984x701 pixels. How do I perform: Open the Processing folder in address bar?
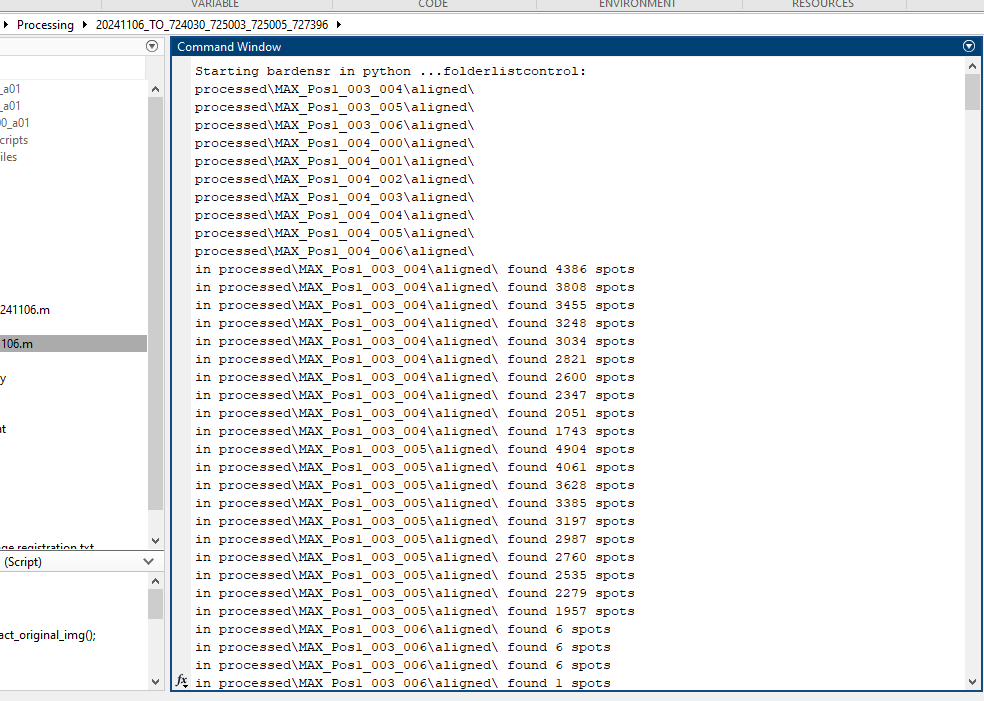point(45,25)
